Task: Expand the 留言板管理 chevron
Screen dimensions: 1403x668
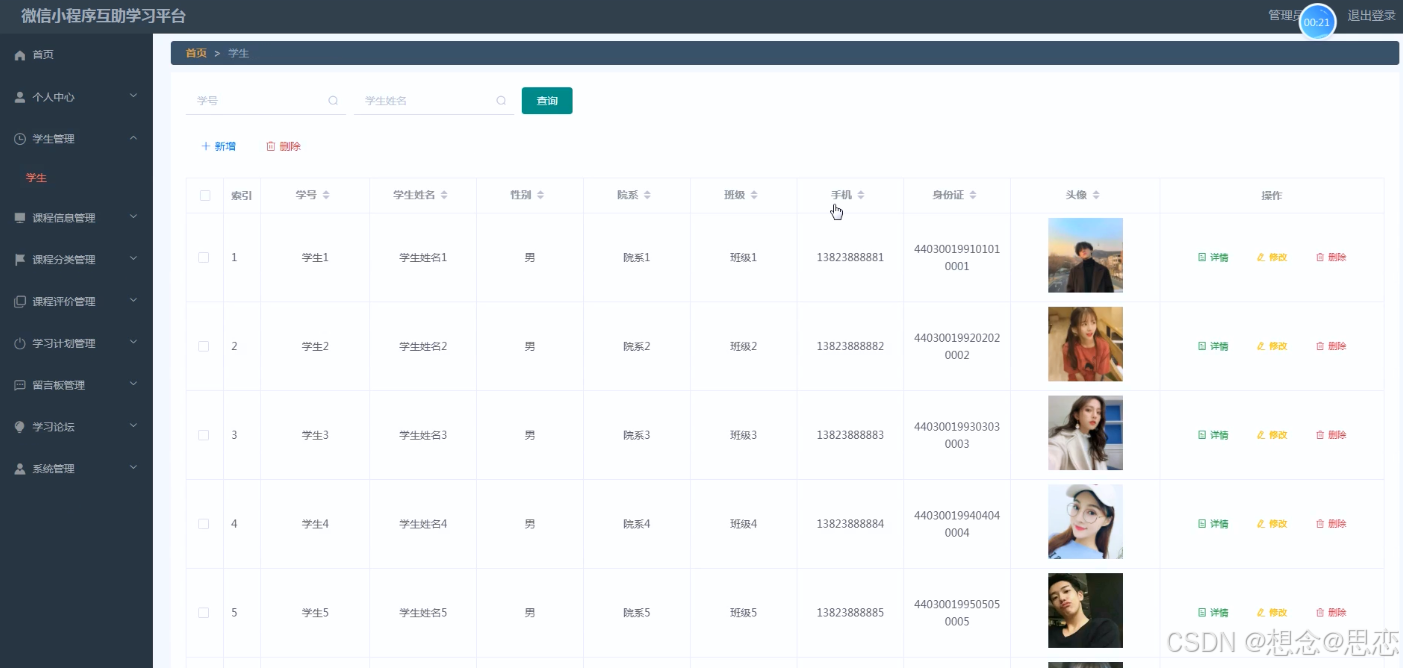Action: pyautogui.click(x=133, y=385)
